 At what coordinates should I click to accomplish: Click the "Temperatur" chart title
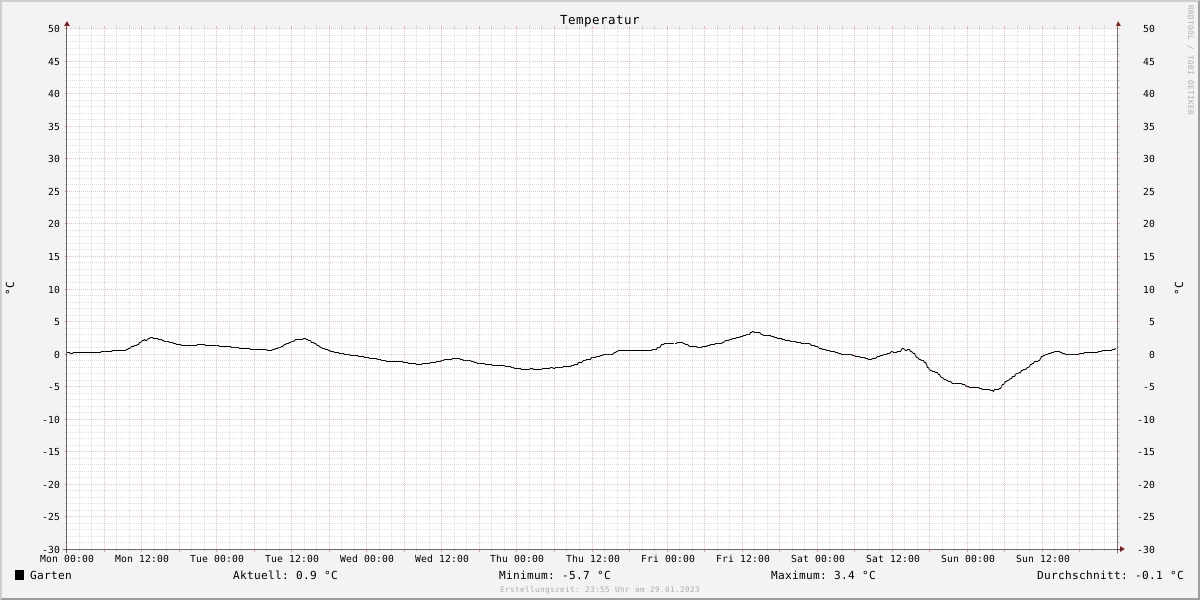pyautogui.click(x=599, y=20)
